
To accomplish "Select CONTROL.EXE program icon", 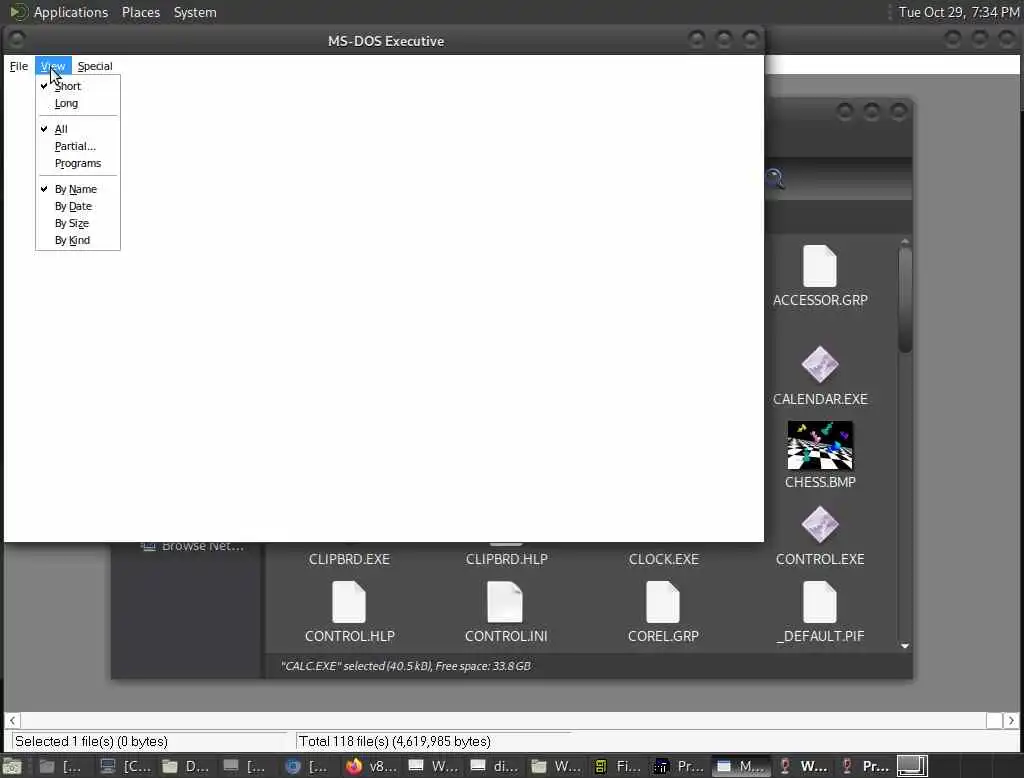I will (x=820, y=525).
